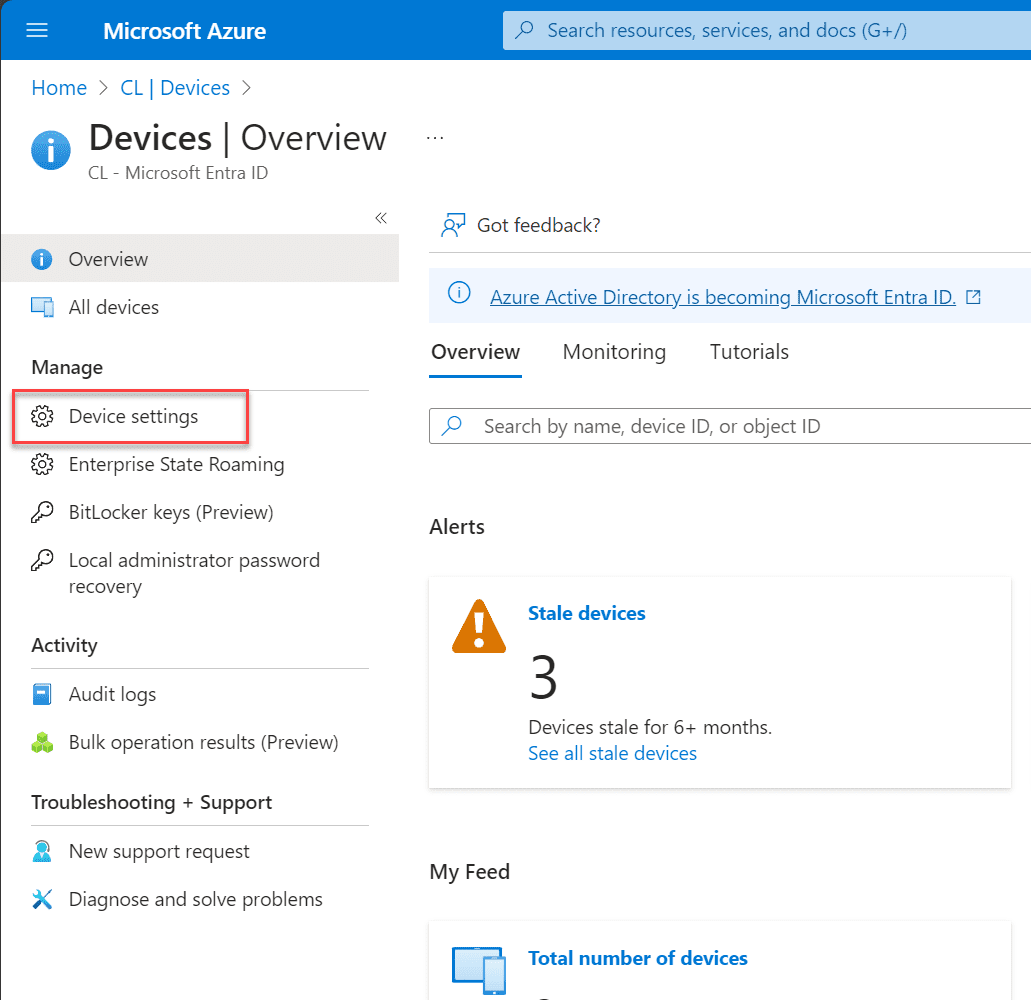The image size is (1031, 1000).
Task: Click the All devices icon
Action: (x=42, y=307)
